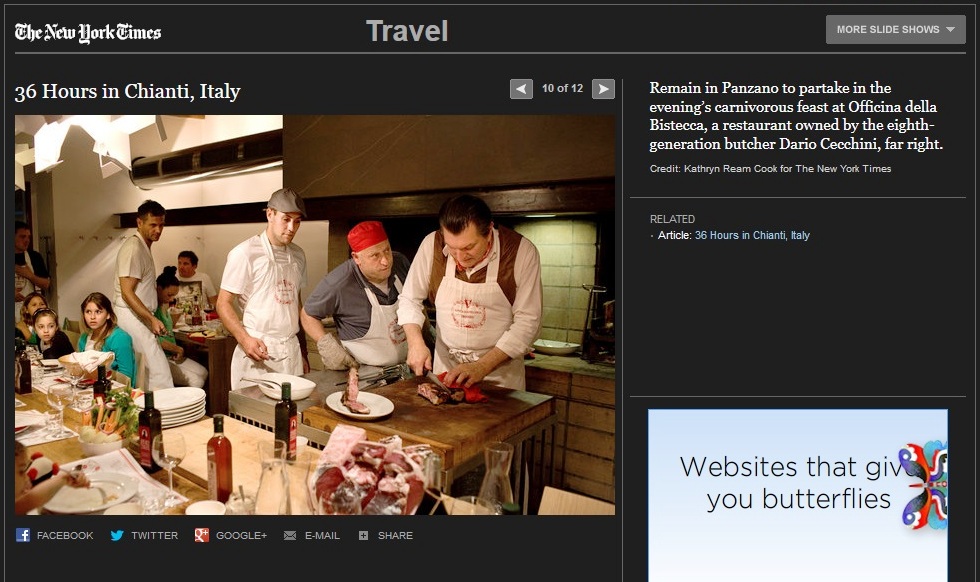Open related article 36 Hours in Chianti, Italy
The image size is (980, 582).
(x=752, y=235)
